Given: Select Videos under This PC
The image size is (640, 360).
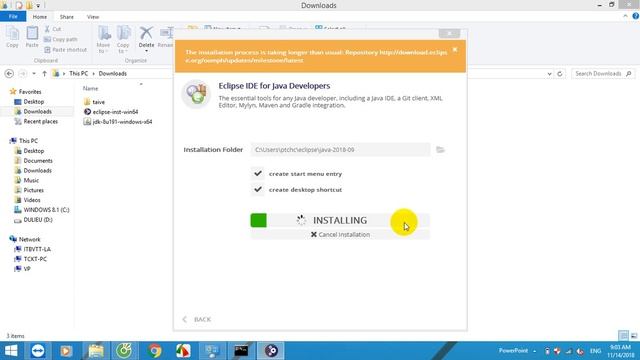Looking at the screenshot, I should point(31,200).
